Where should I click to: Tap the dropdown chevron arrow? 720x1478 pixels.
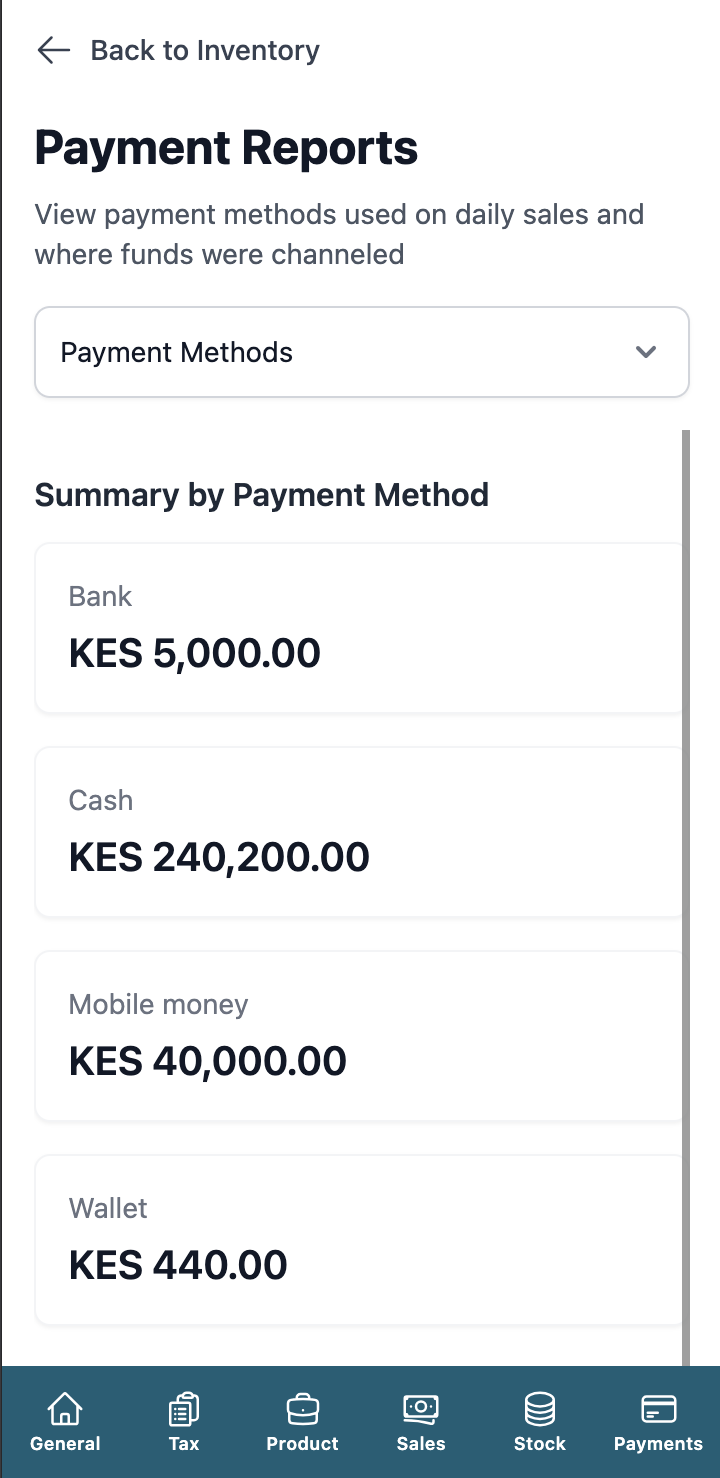[646, 352]
